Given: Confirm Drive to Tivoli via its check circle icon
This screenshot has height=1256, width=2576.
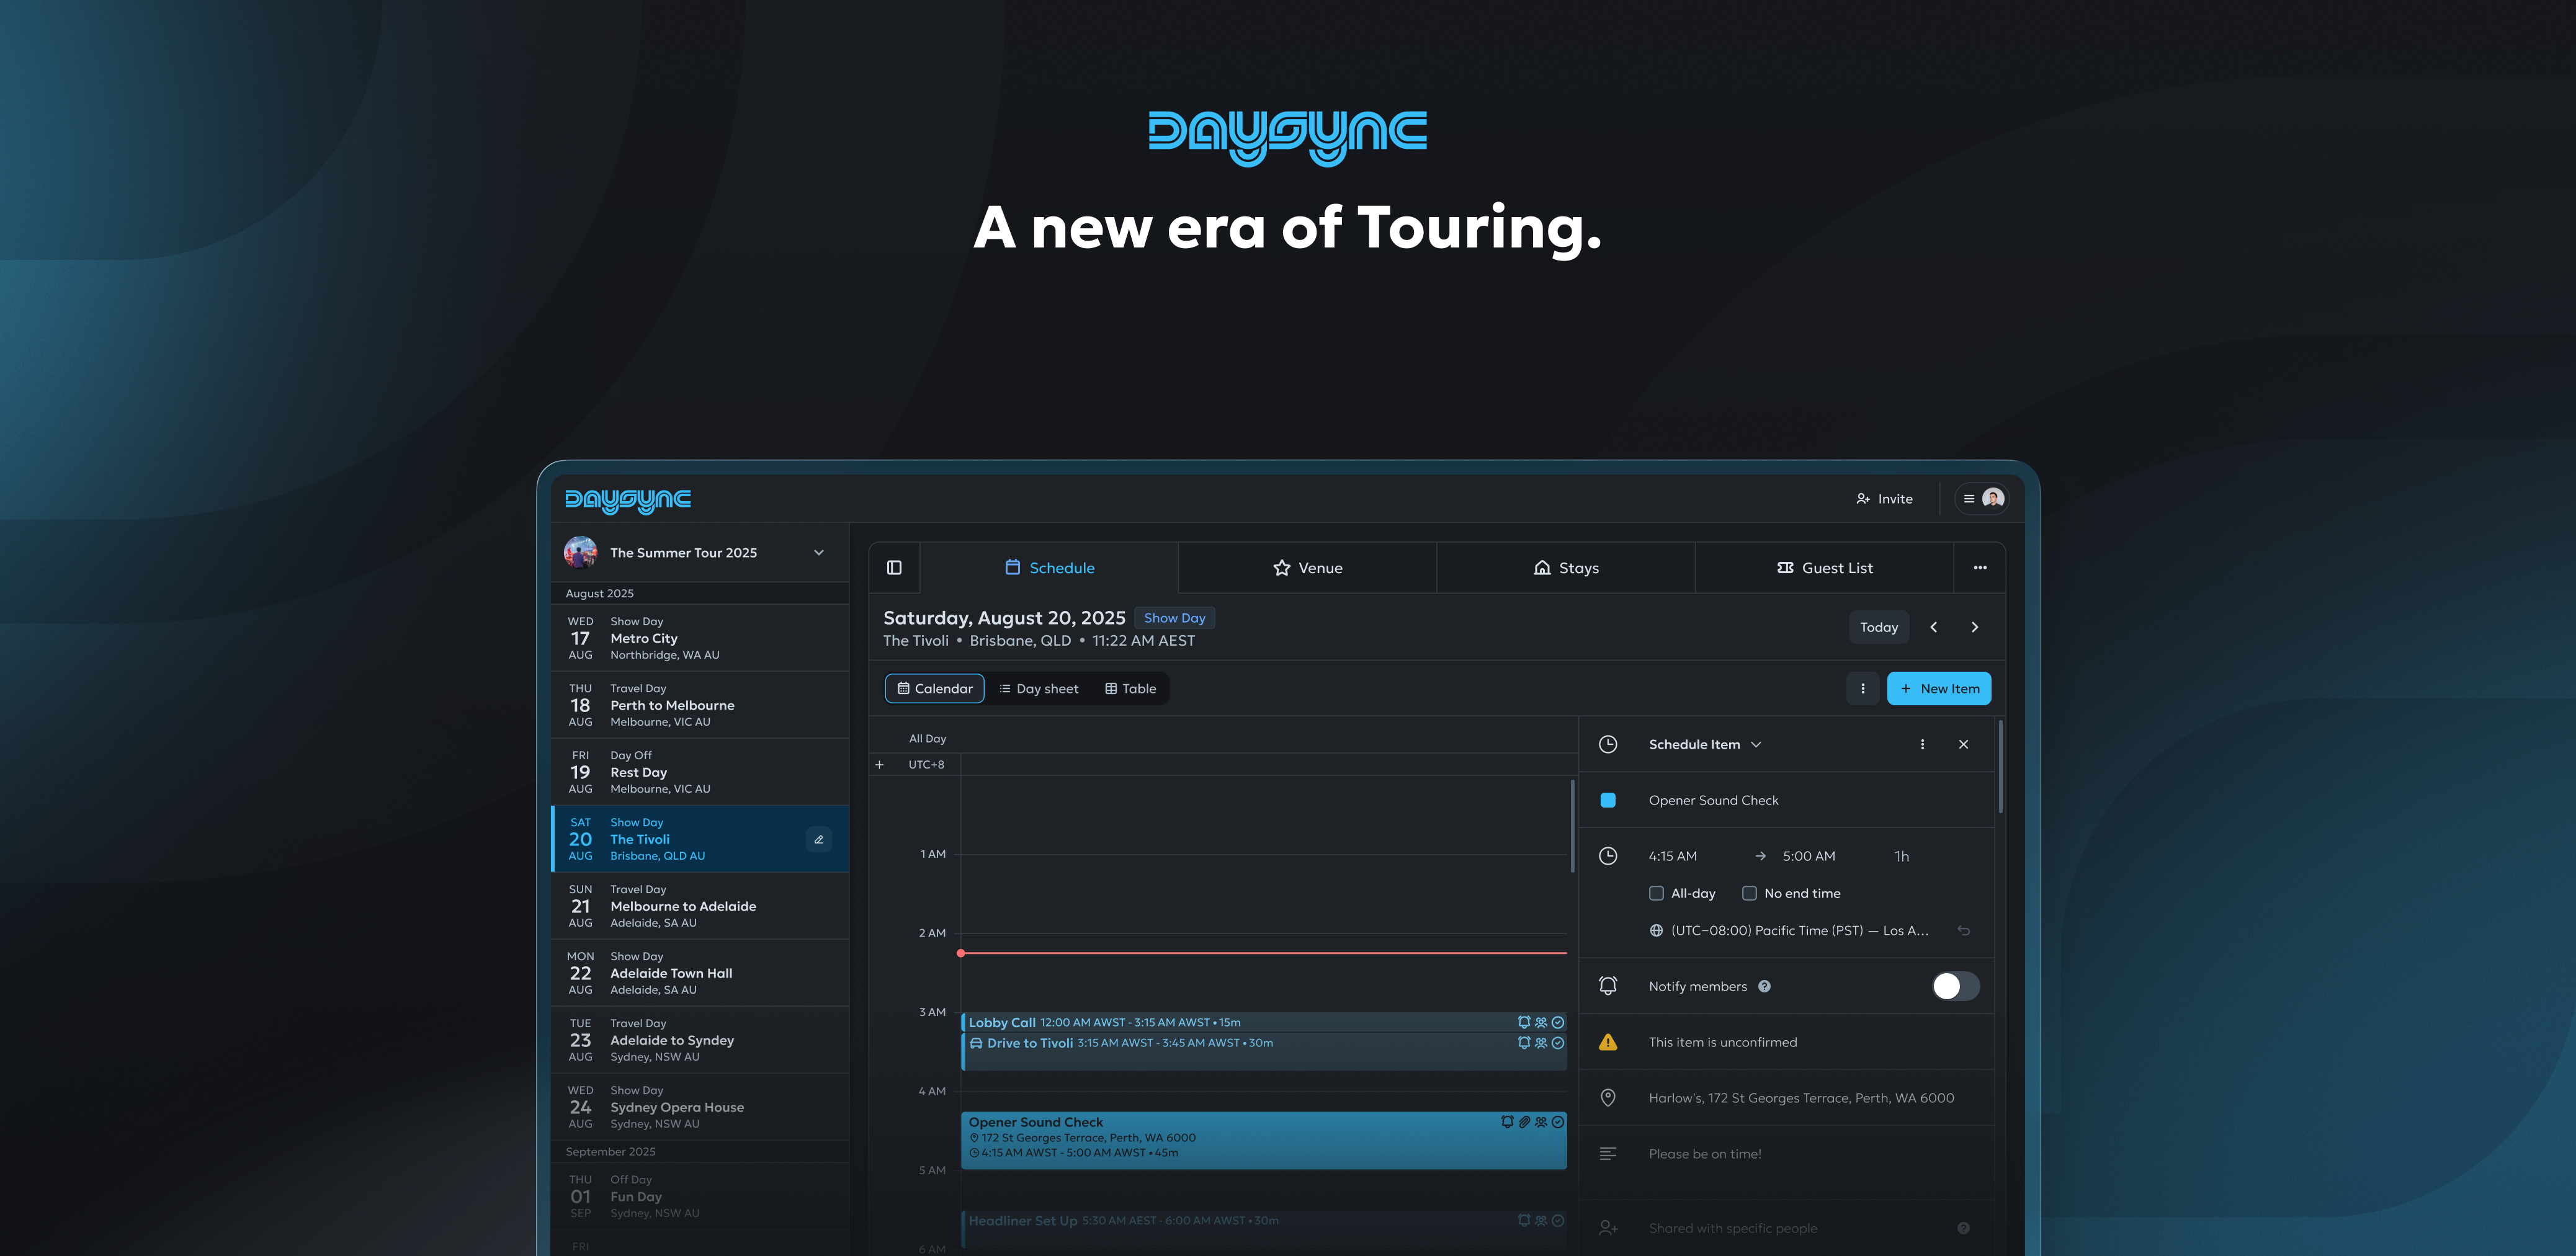Looking at the screenshot, I should (x=1557, y=1042).
